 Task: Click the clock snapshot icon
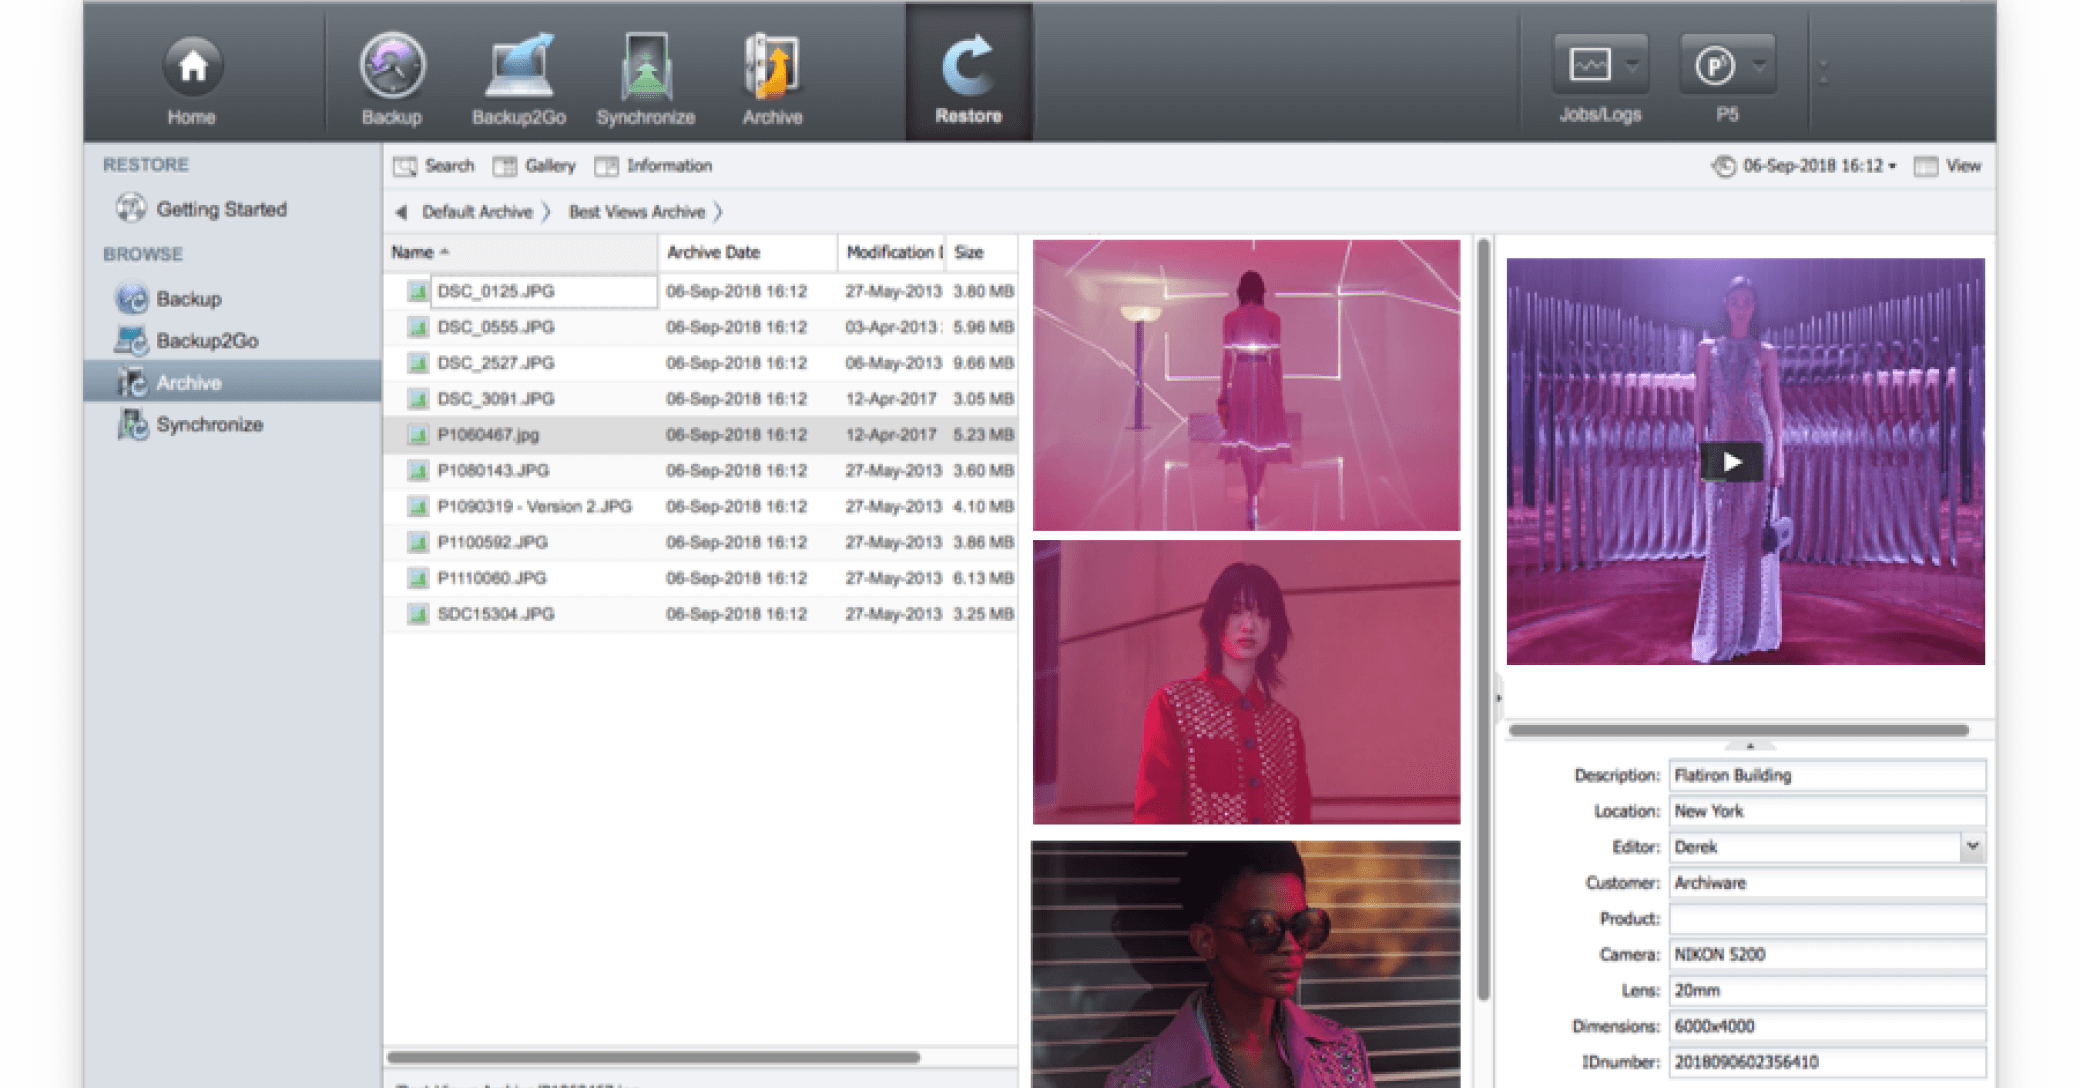[1723, 166]
